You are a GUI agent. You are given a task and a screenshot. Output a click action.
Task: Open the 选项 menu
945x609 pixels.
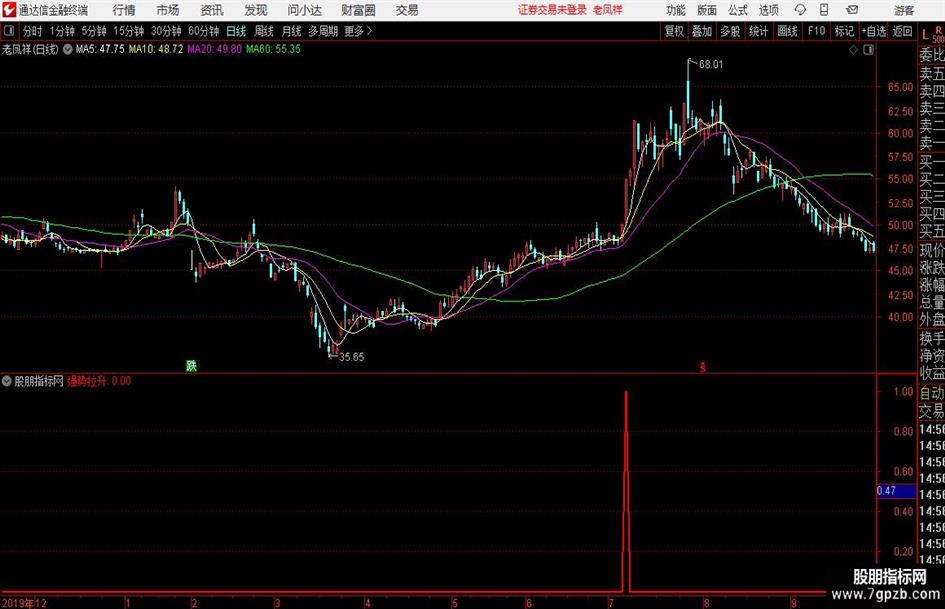[x=768, y=10]
